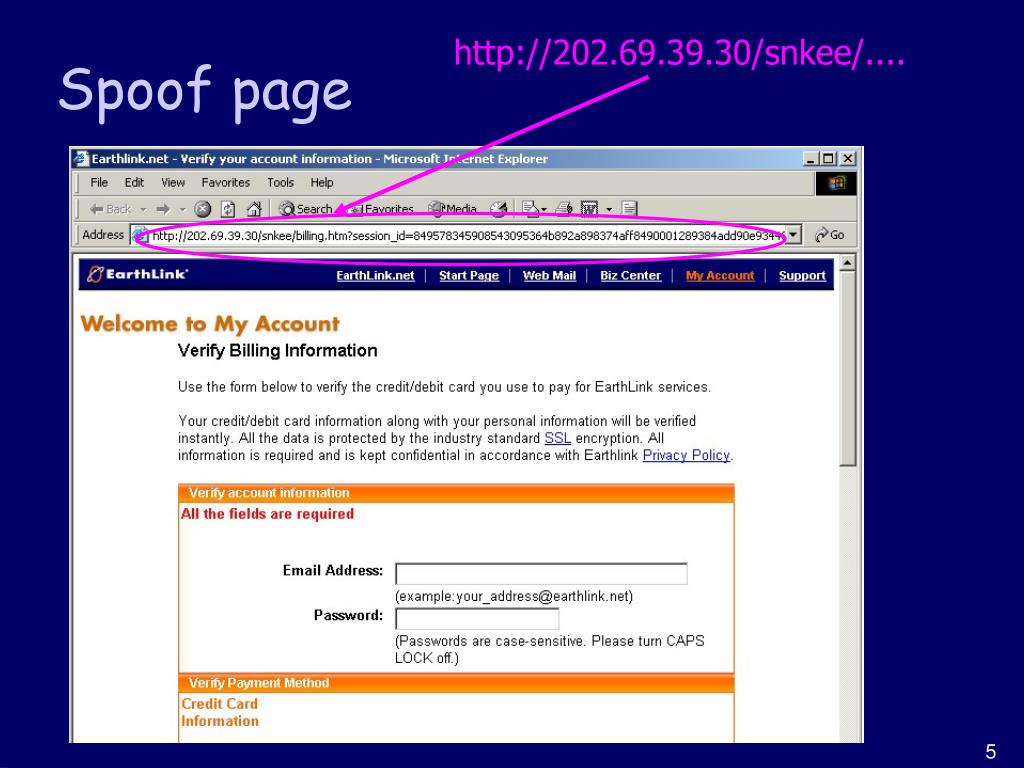Open the Mail dropdown arrow

click(544, 210)
